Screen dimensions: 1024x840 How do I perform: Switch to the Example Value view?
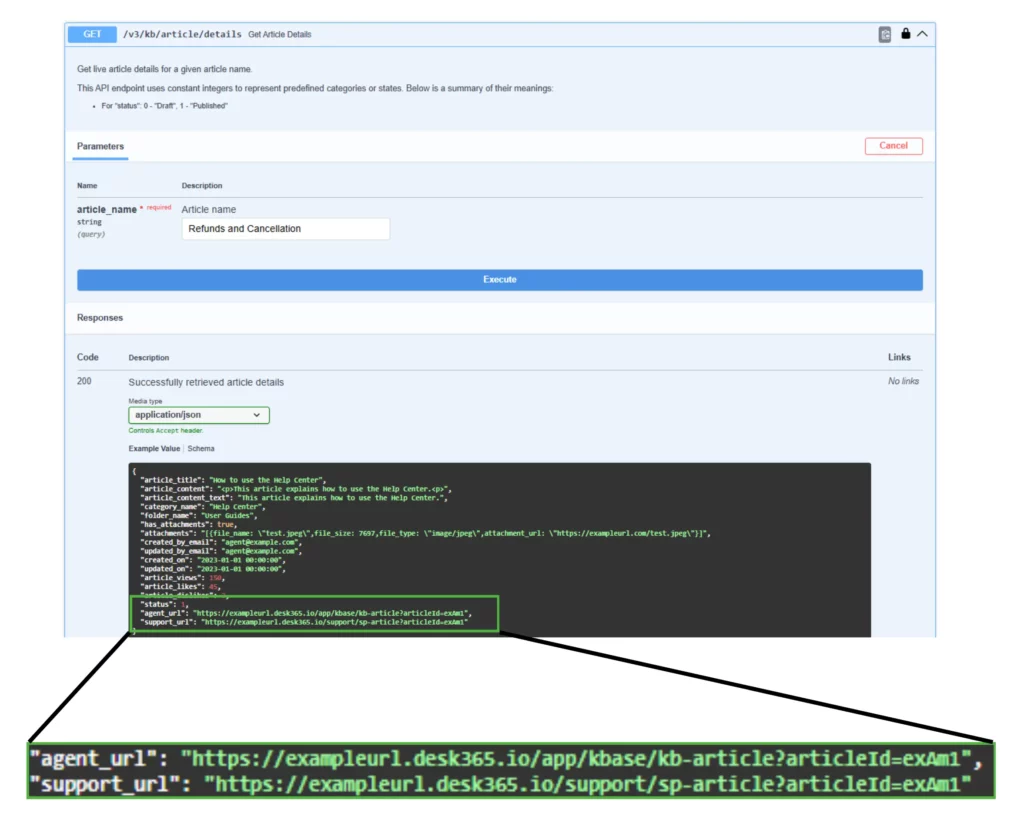[x=154, y=449]
